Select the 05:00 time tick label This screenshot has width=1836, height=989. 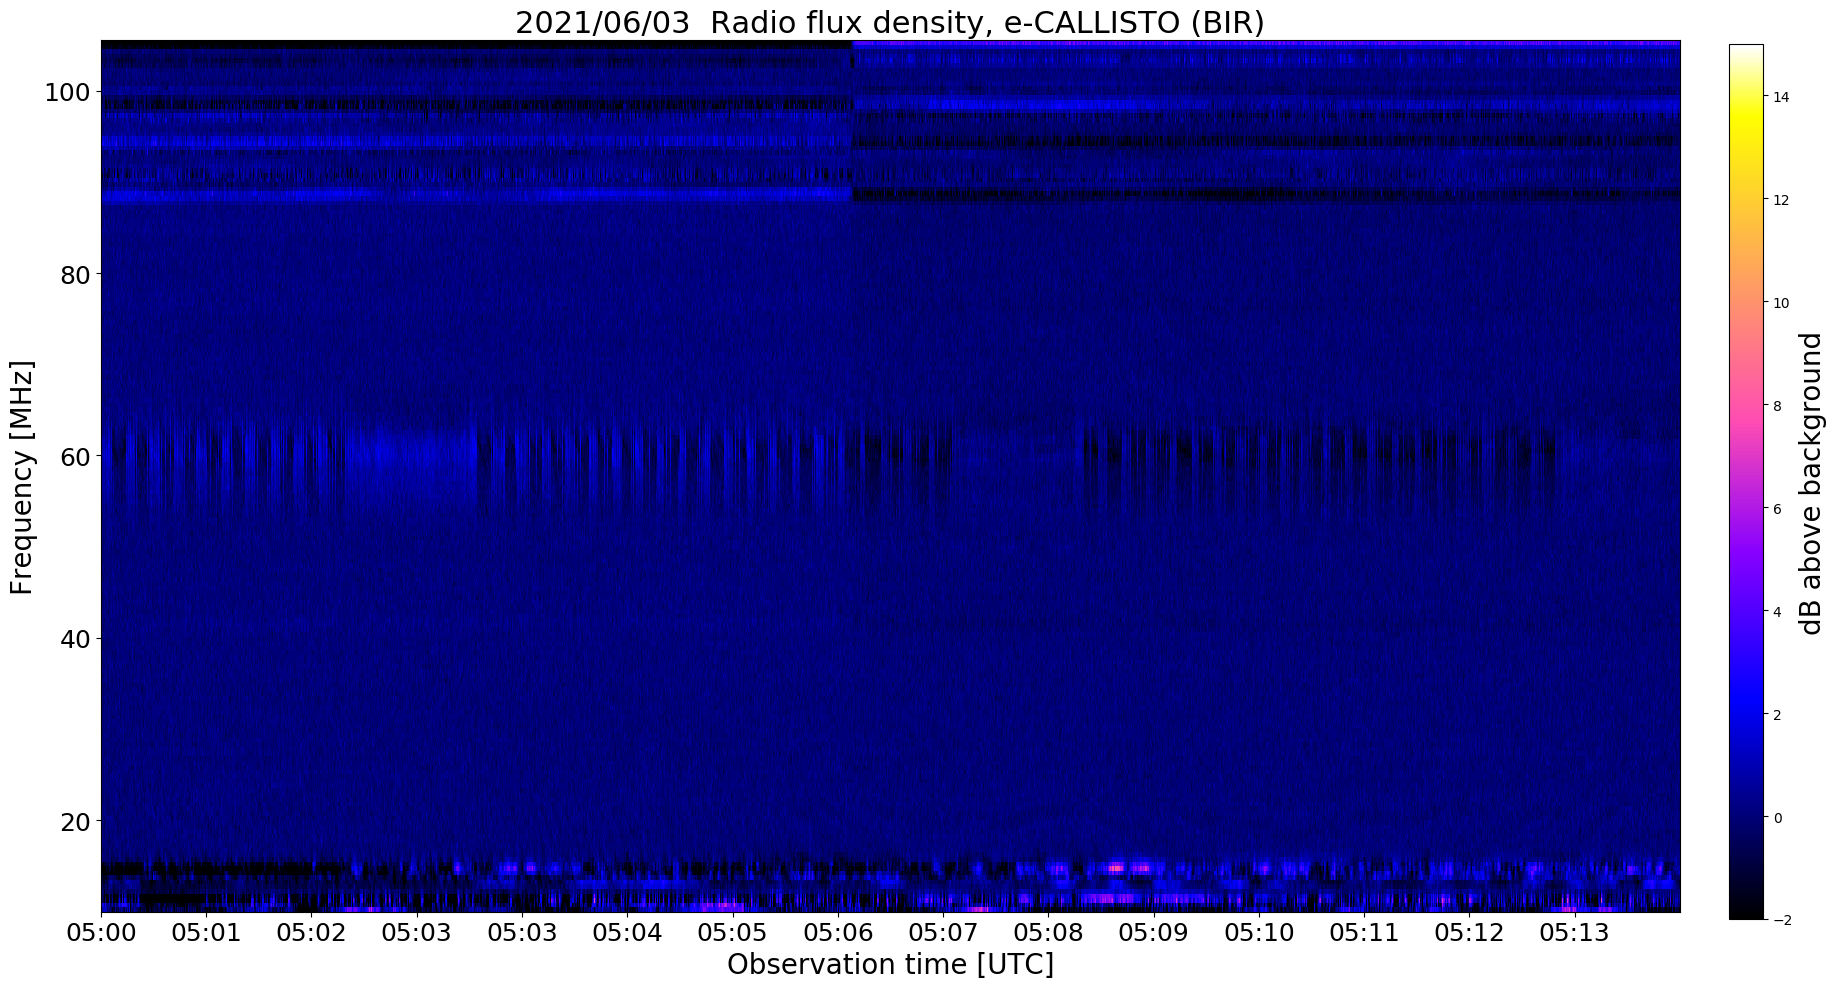click(101, 934)
